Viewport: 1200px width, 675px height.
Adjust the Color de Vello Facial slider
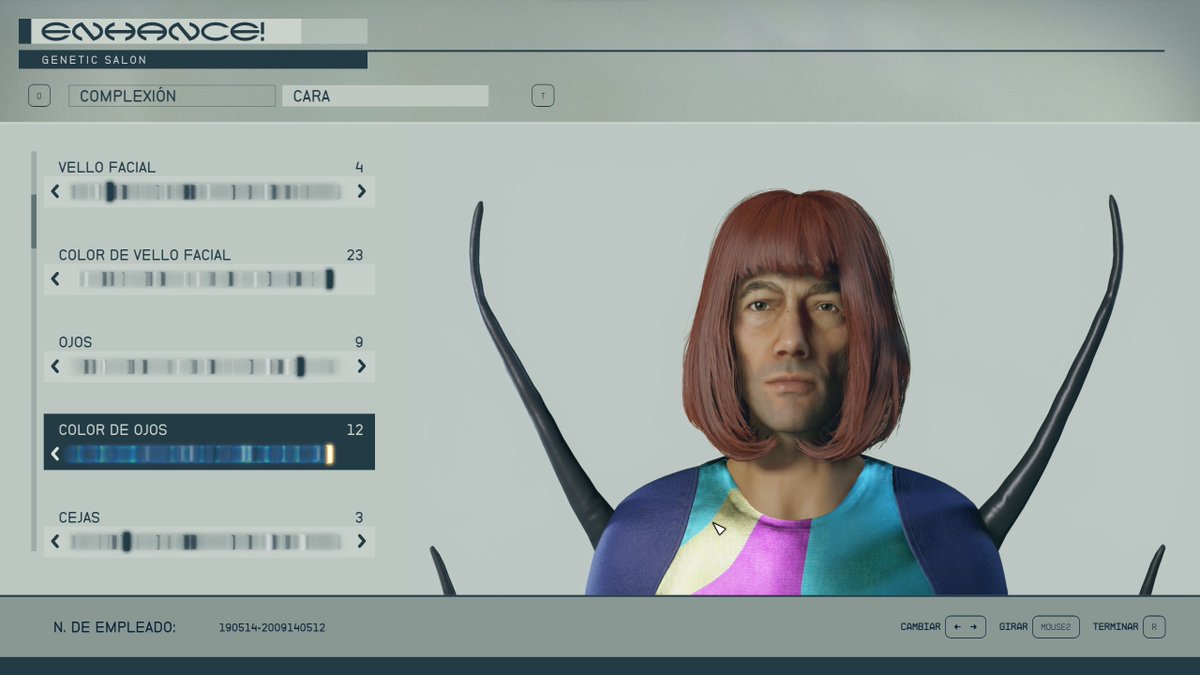[x=208, y=279]
